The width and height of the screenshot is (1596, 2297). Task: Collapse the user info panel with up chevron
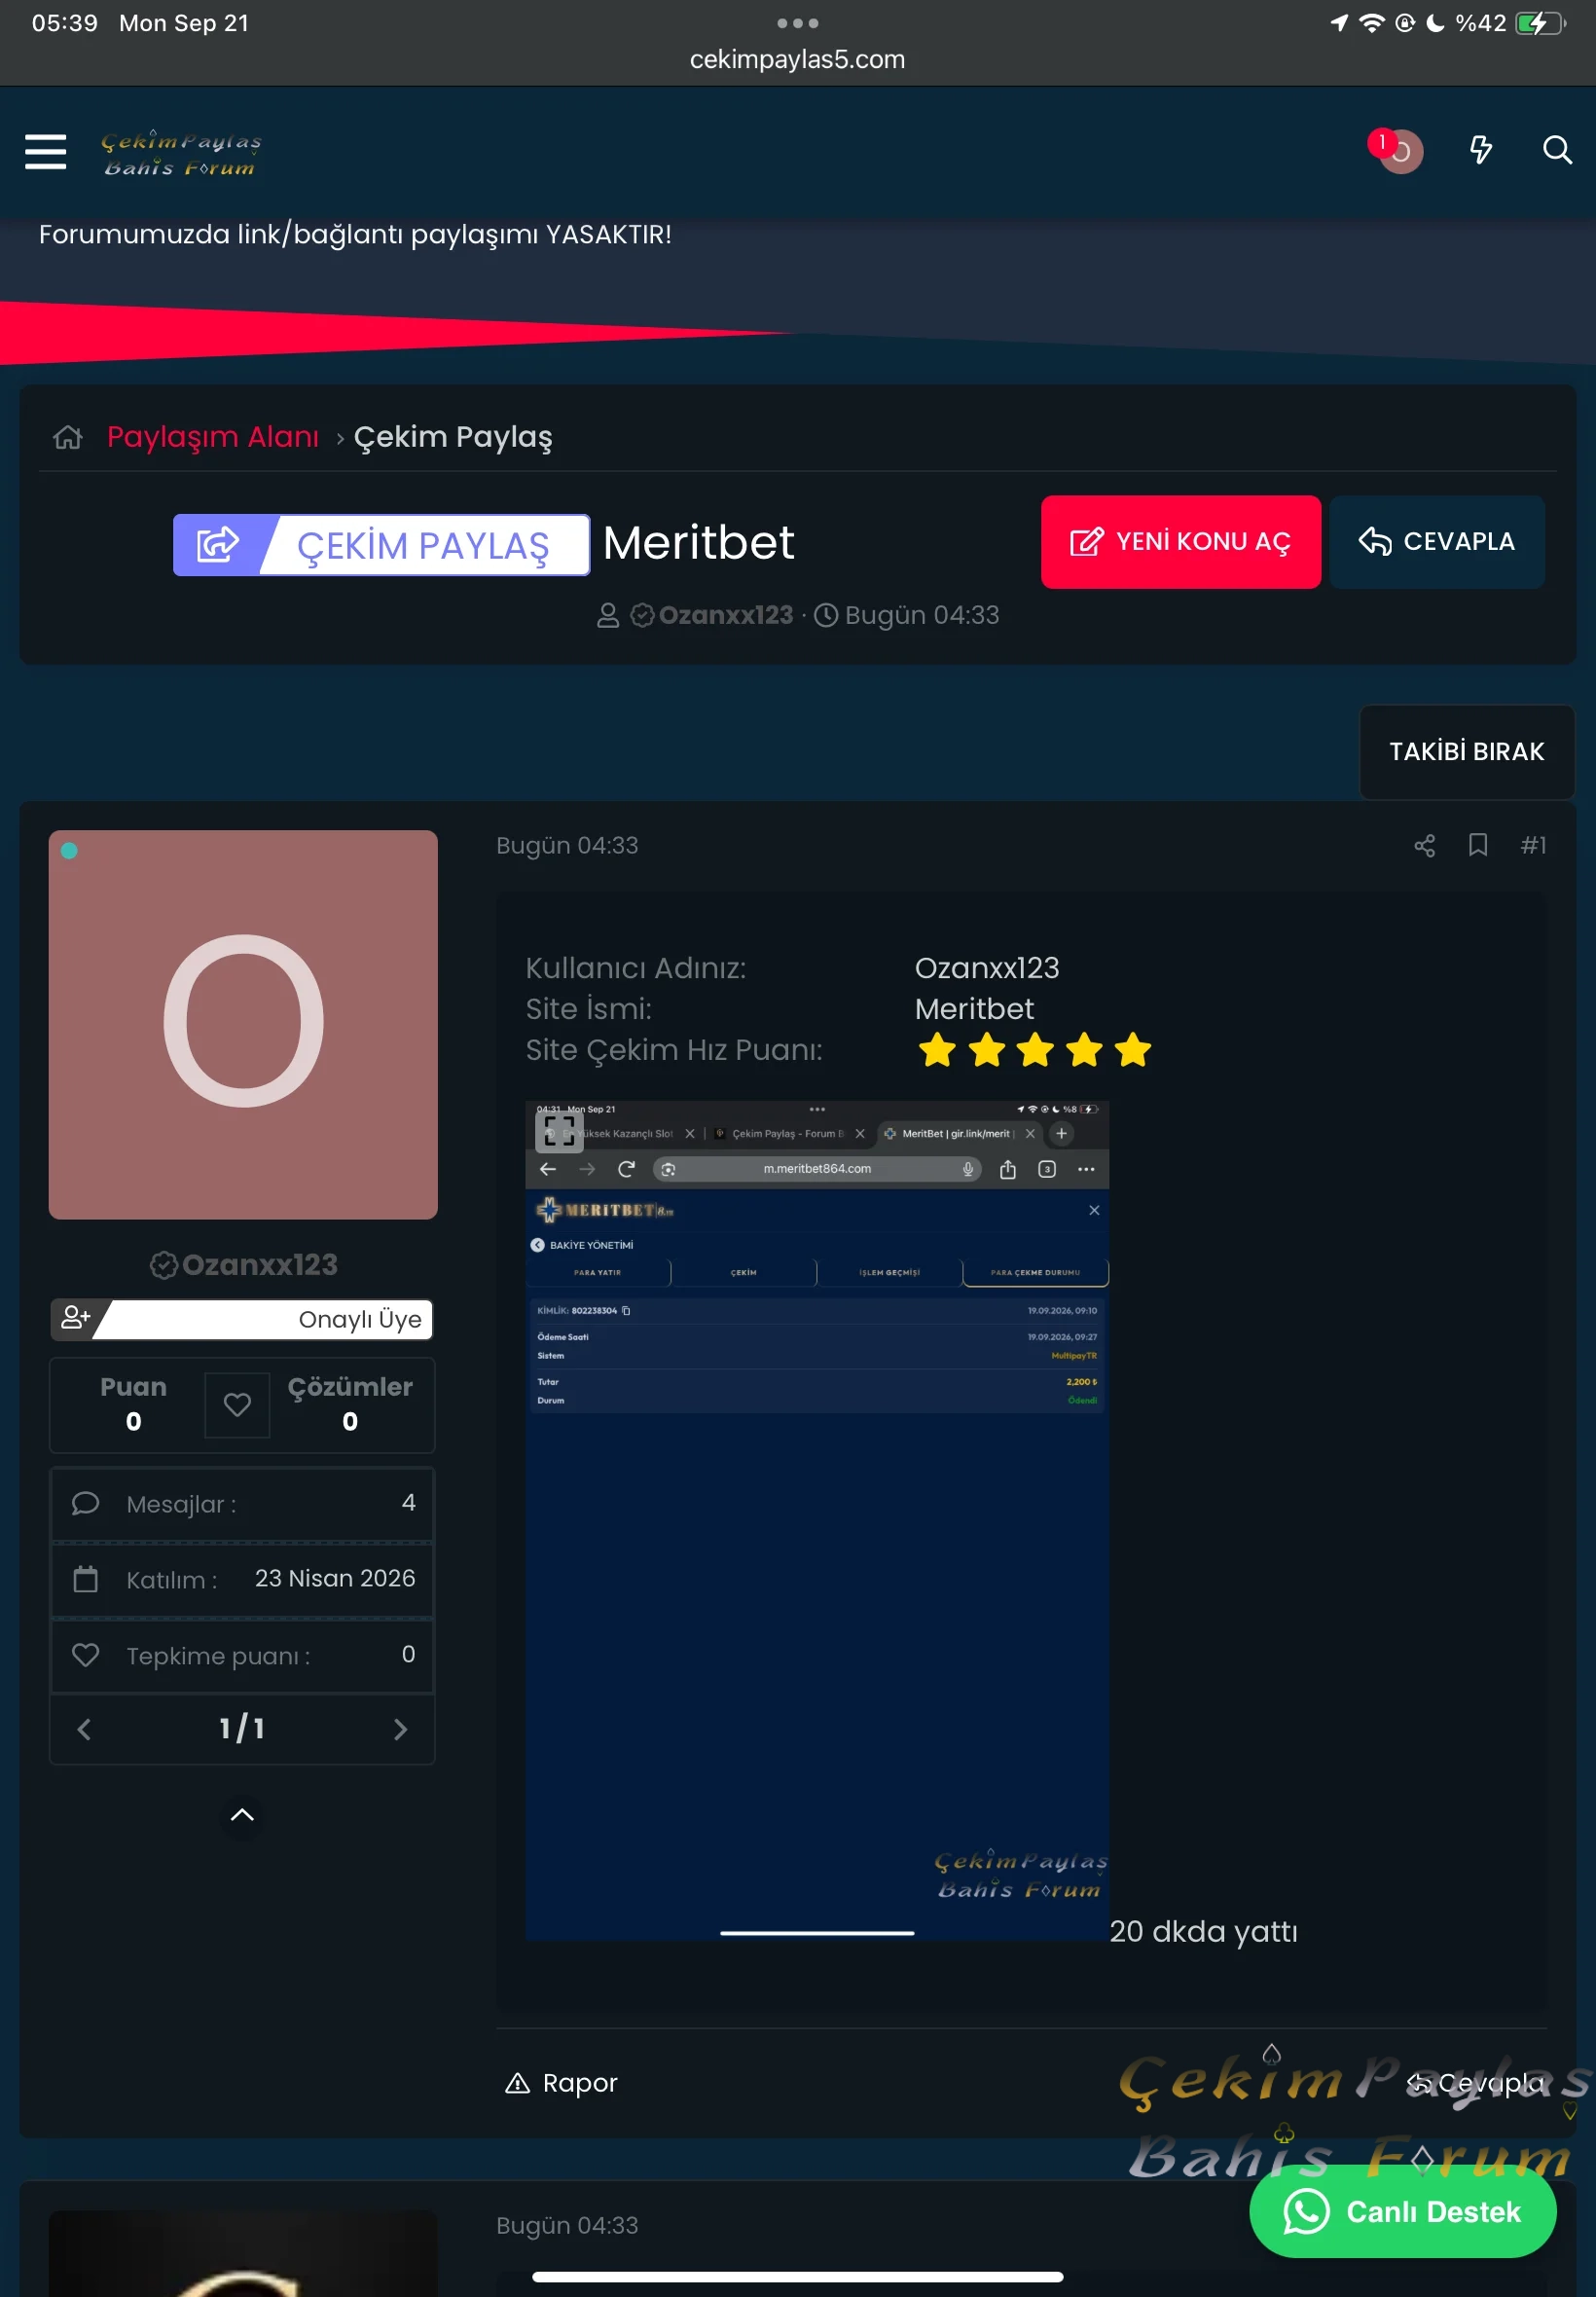point(242,1814)
